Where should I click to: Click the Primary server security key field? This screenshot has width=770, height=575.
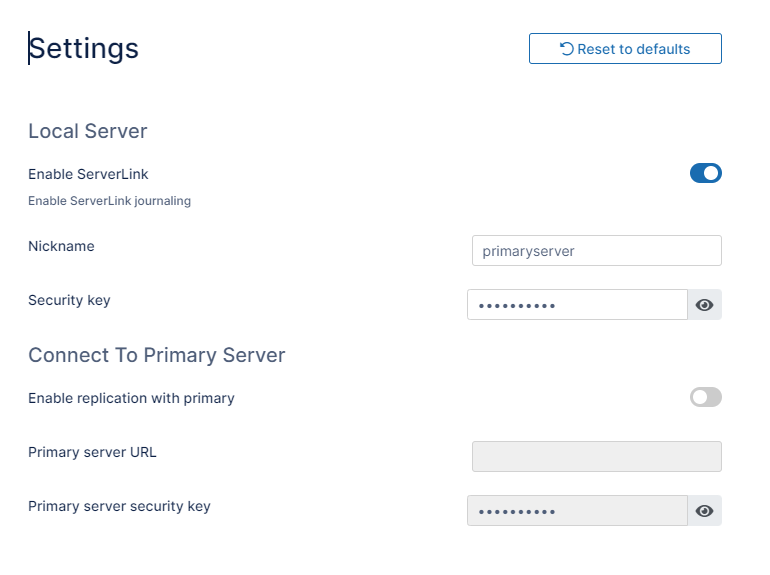point(577,511)
